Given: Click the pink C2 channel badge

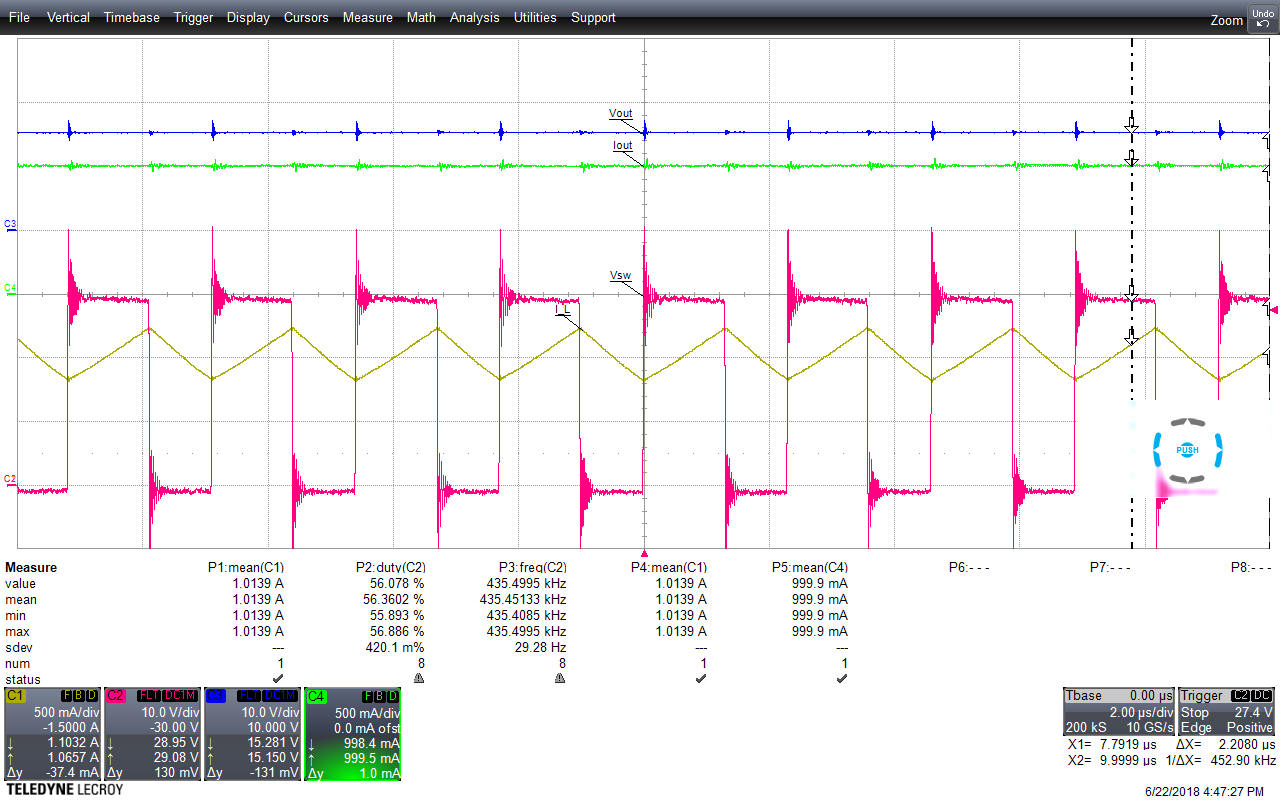Looking at the screenshot, I should pos(115,695).
